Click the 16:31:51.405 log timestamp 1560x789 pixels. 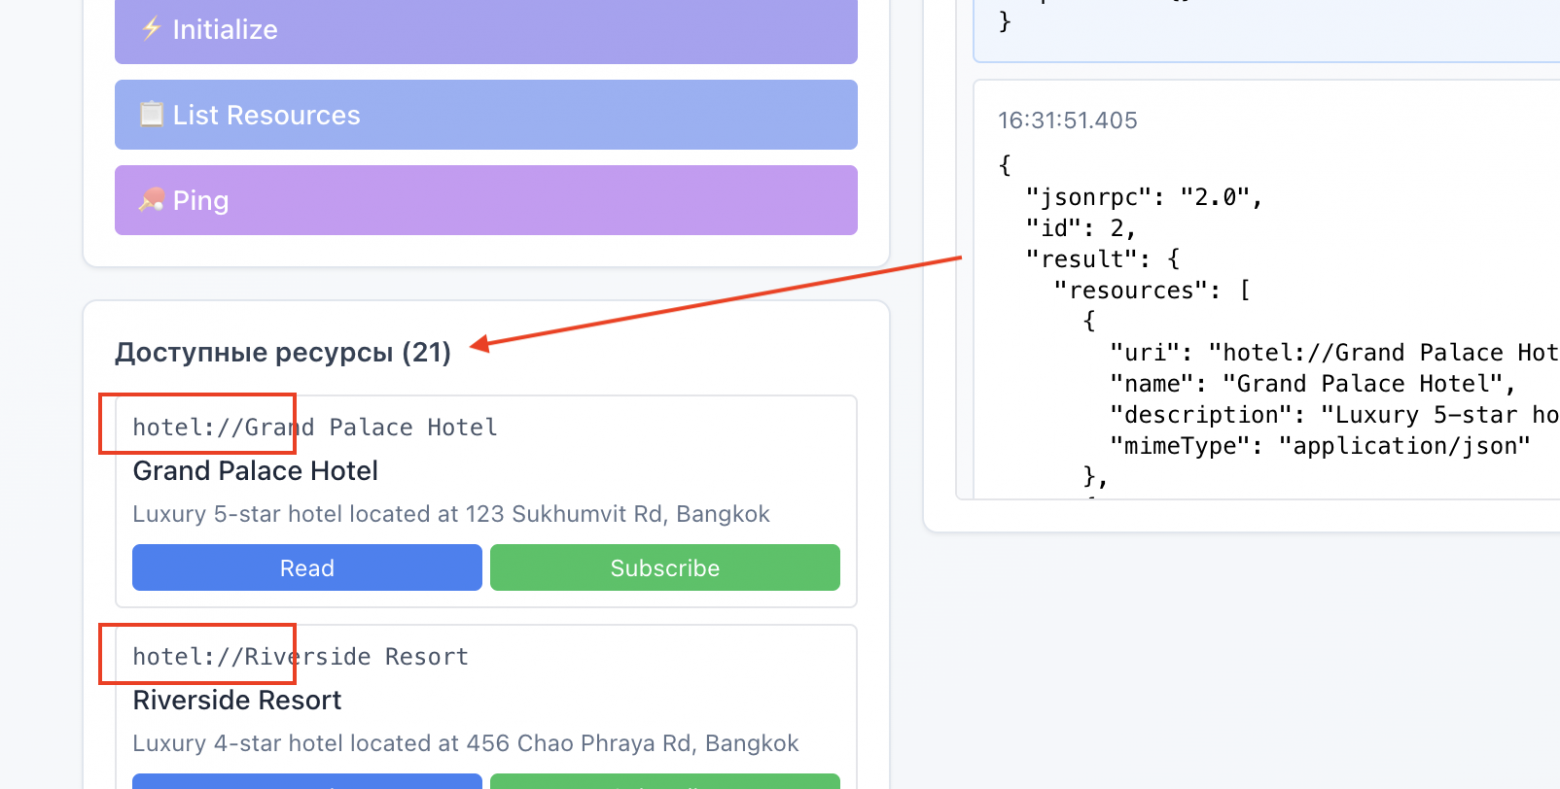(1067, 121)
